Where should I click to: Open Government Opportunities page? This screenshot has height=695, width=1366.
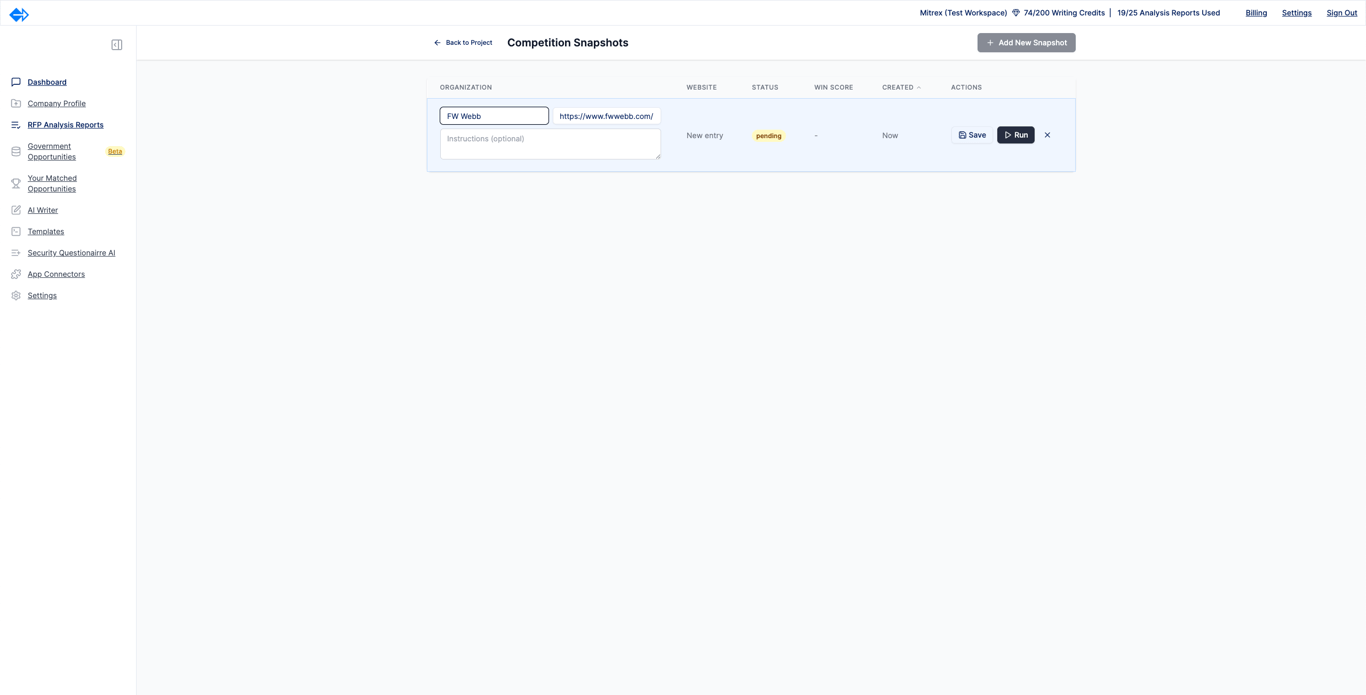pos(52,152)
